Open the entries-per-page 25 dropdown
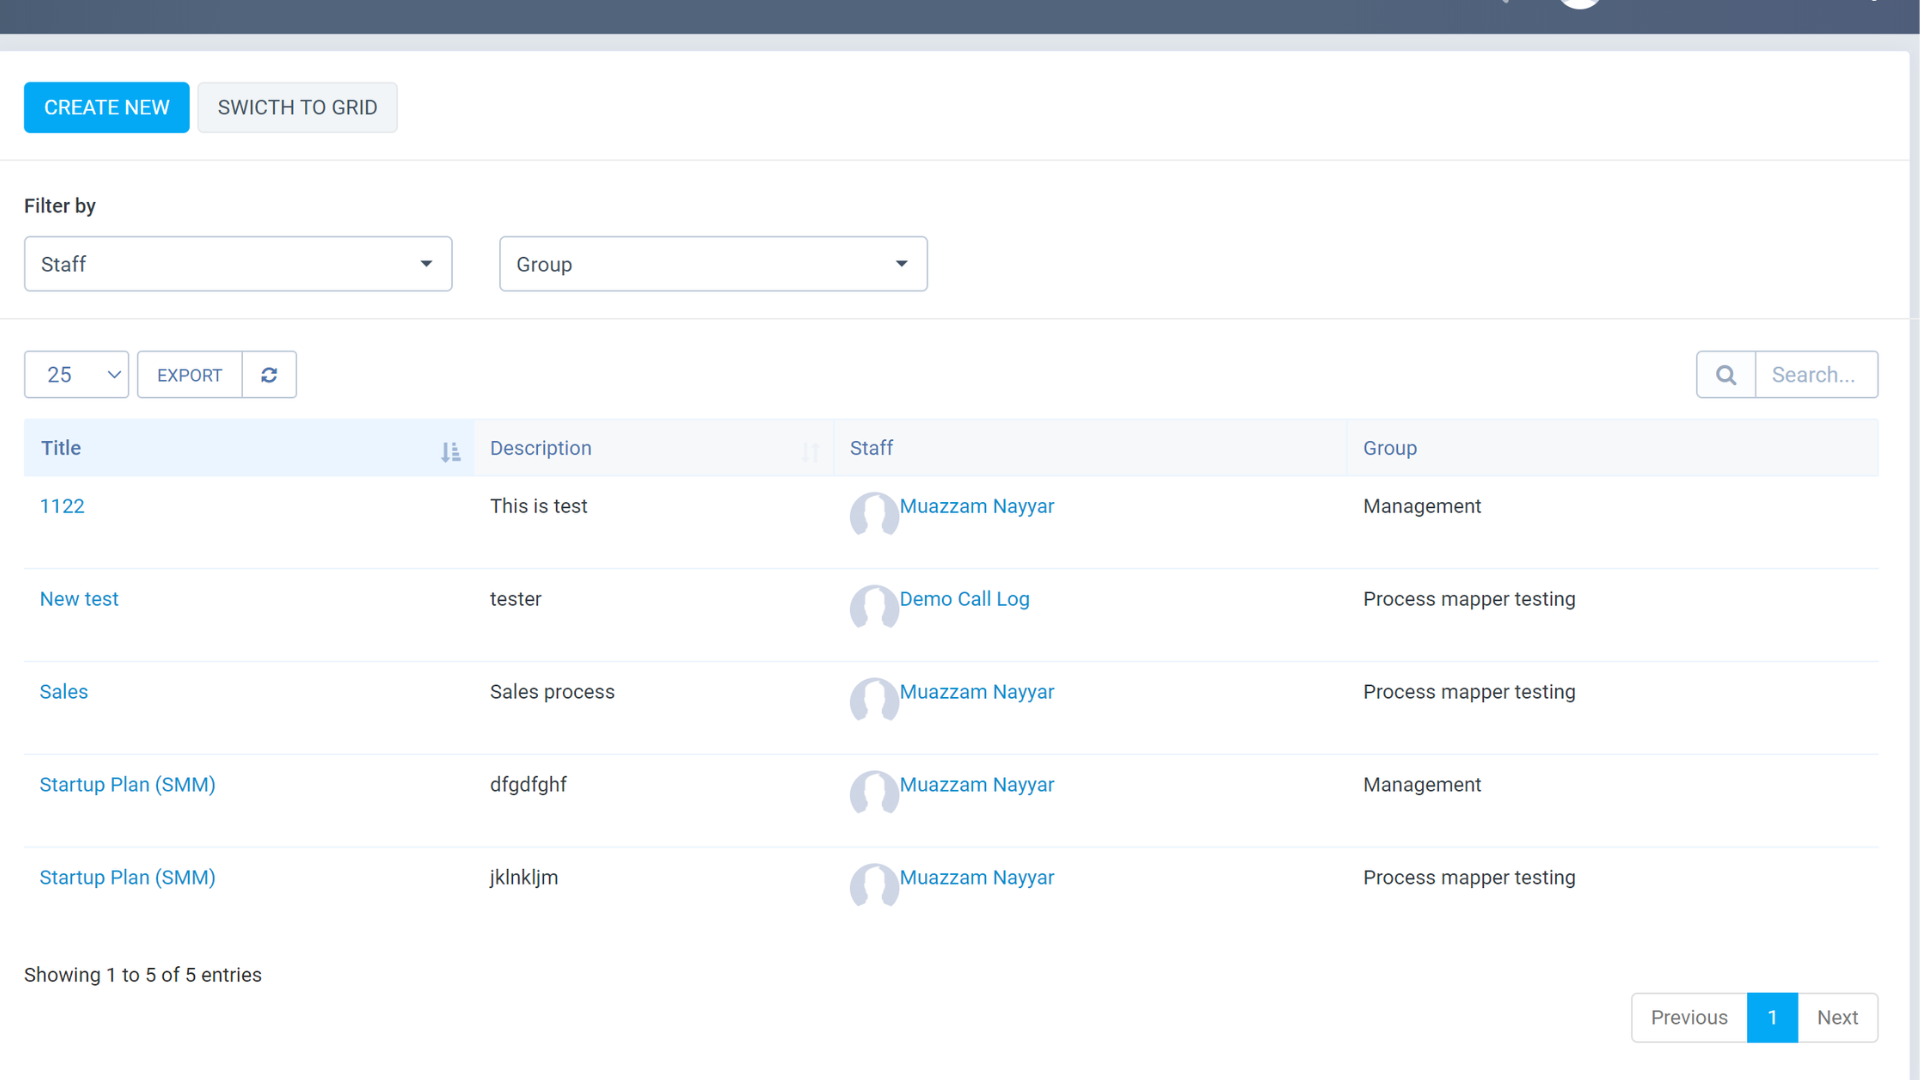This screenshot has width=1920, height=1080. point(76,374)
